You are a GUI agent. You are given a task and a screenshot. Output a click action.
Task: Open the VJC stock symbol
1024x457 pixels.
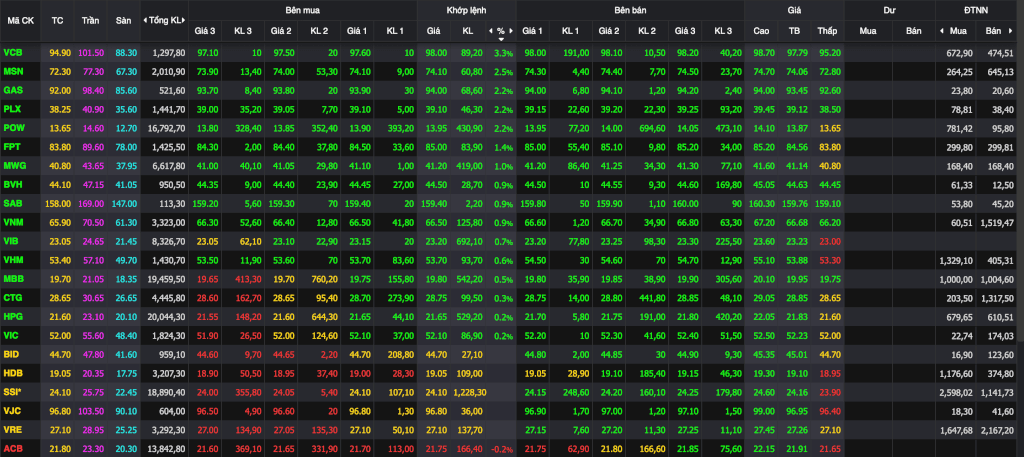tap(12, 411)
